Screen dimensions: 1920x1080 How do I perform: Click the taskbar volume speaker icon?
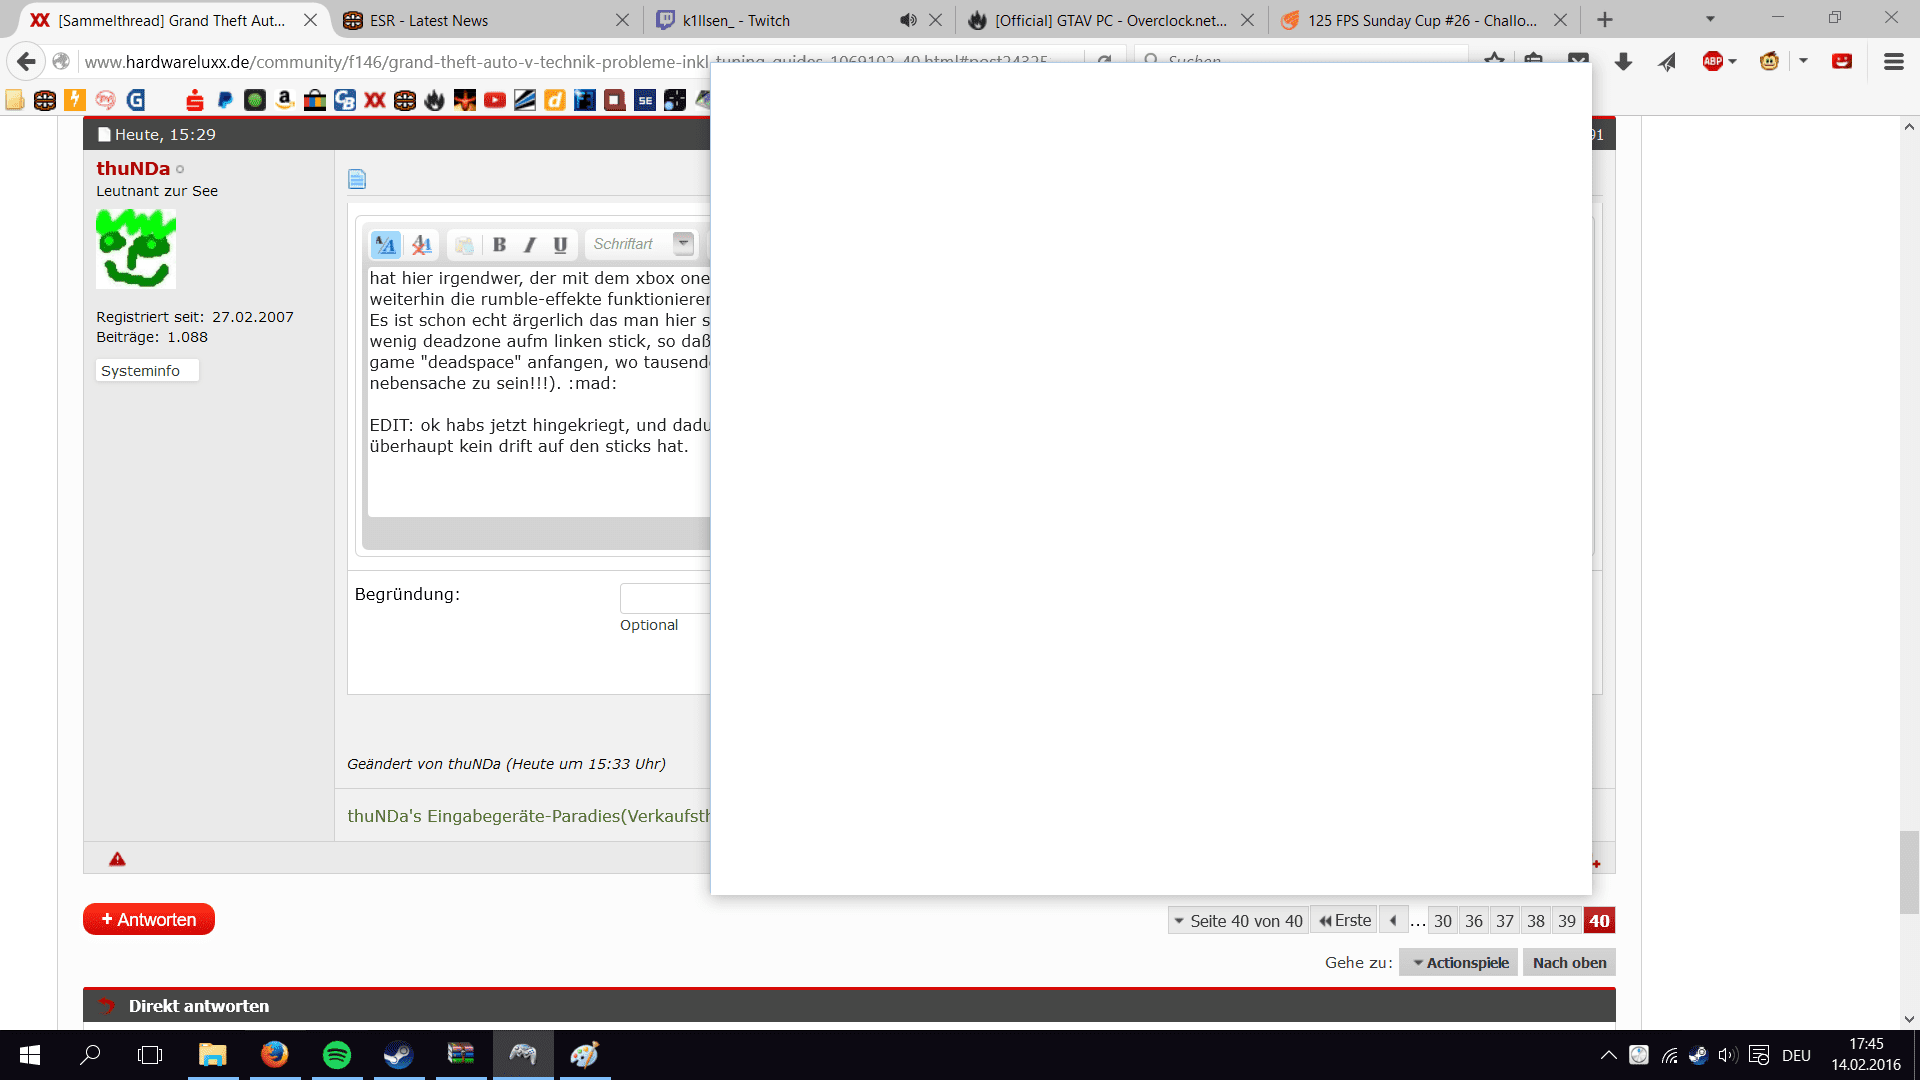tap(1727, 1055)
